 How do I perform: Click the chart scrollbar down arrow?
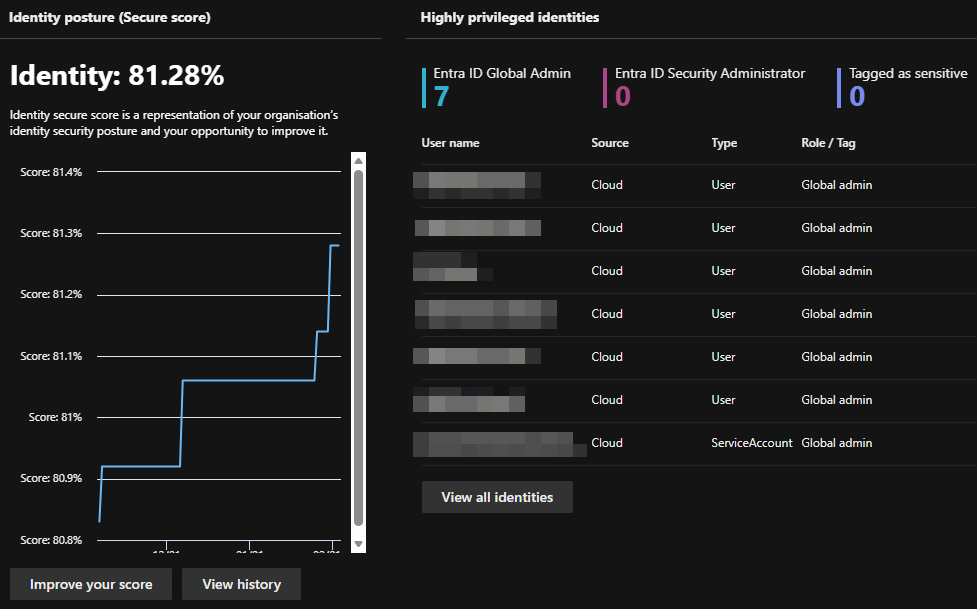point(358,543)
